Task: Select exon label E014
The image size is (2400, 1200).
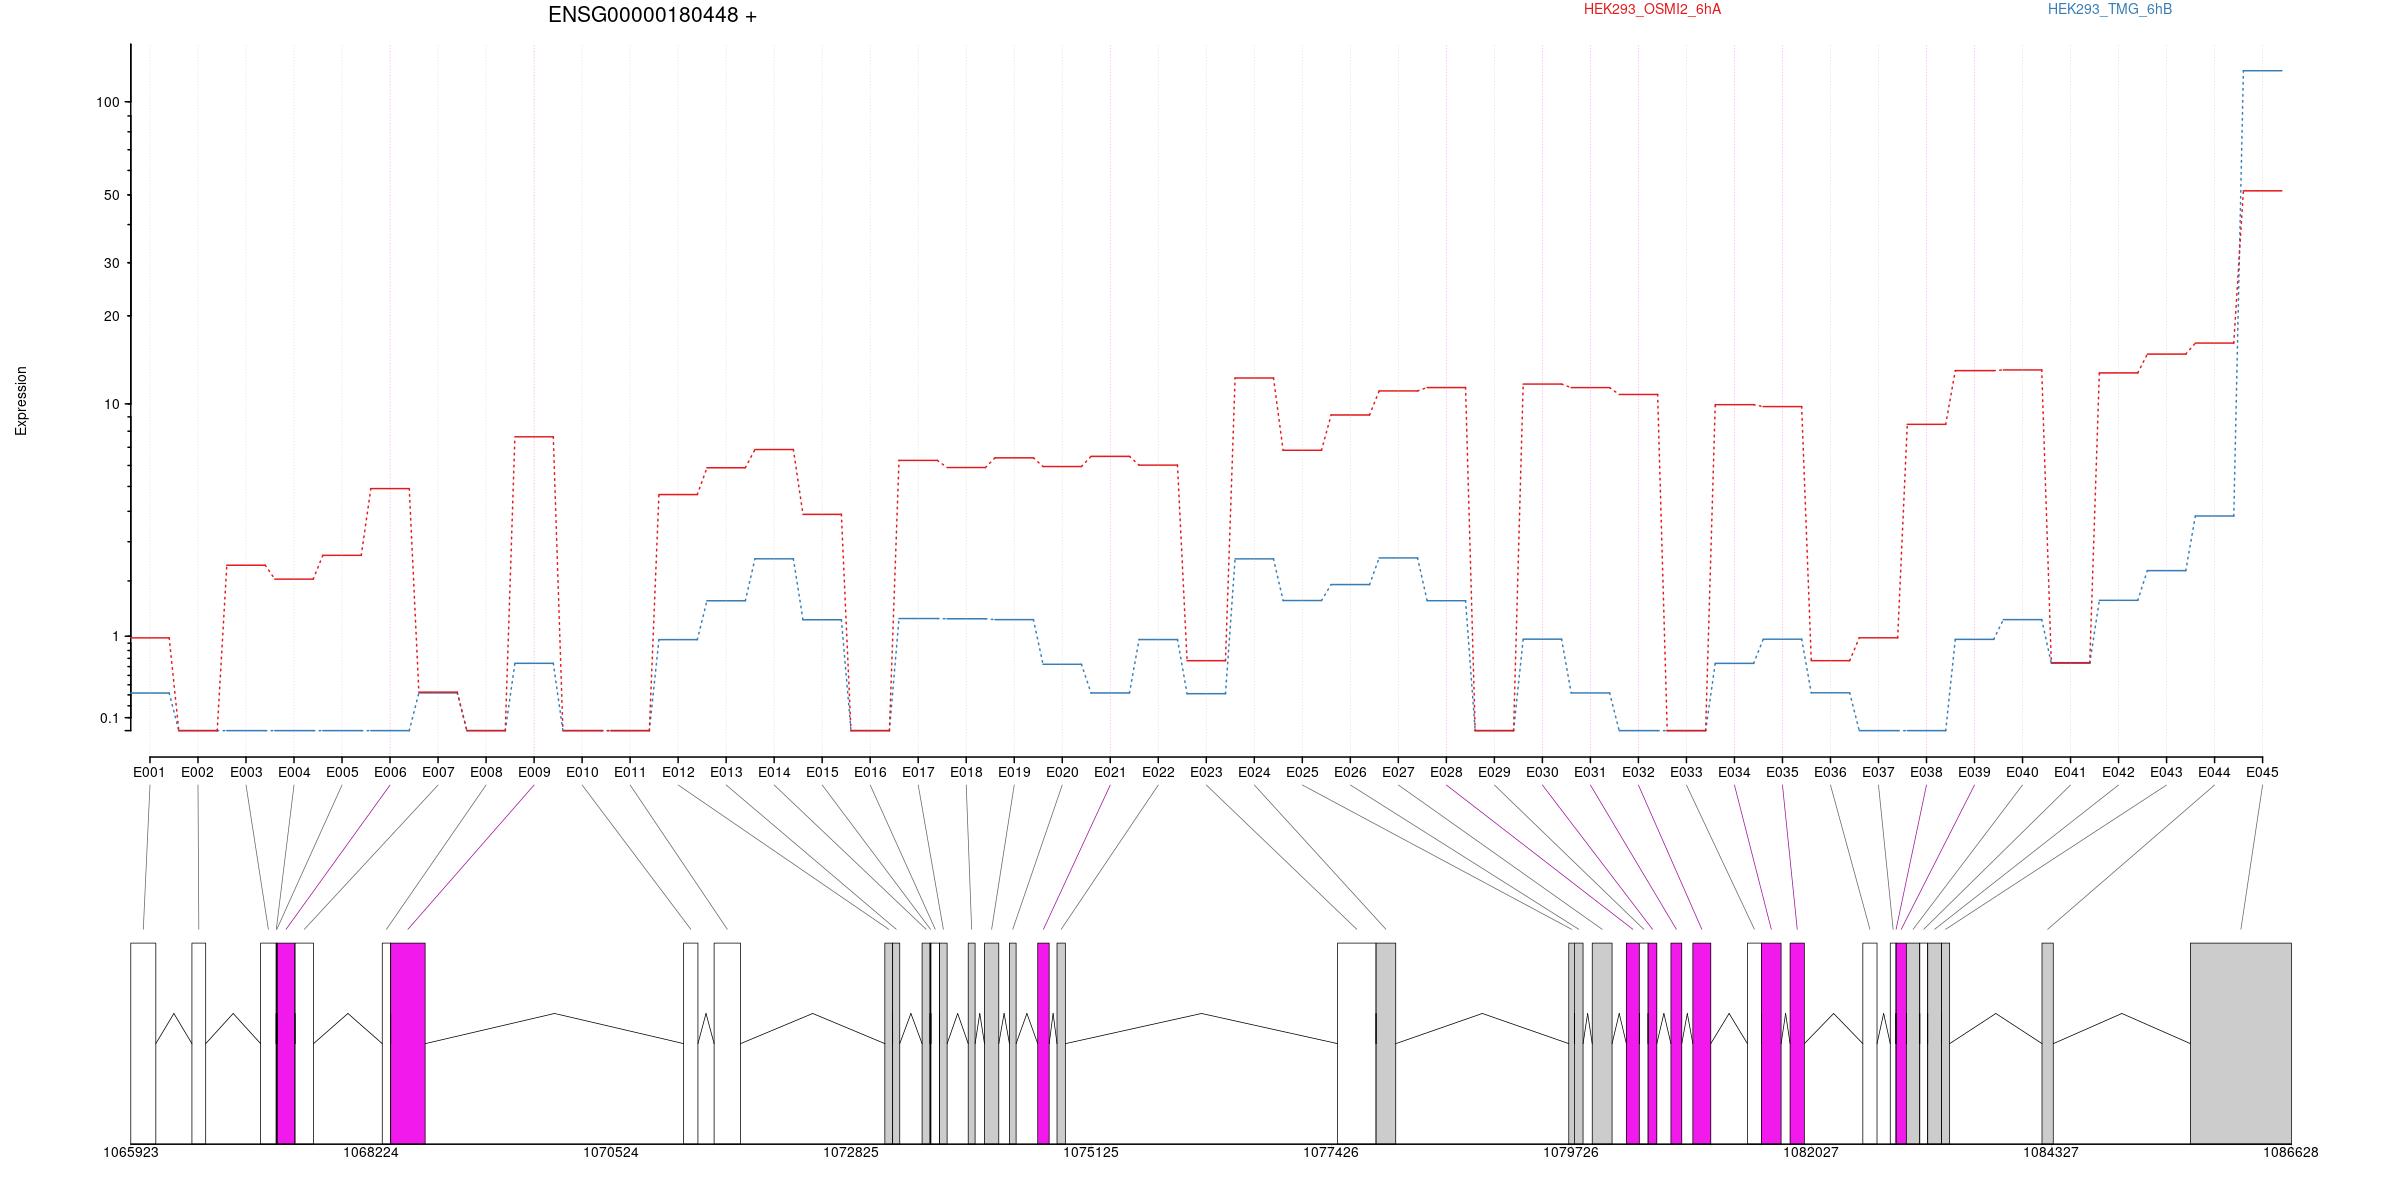Action: pyautogui.click(x=774, y=772)
